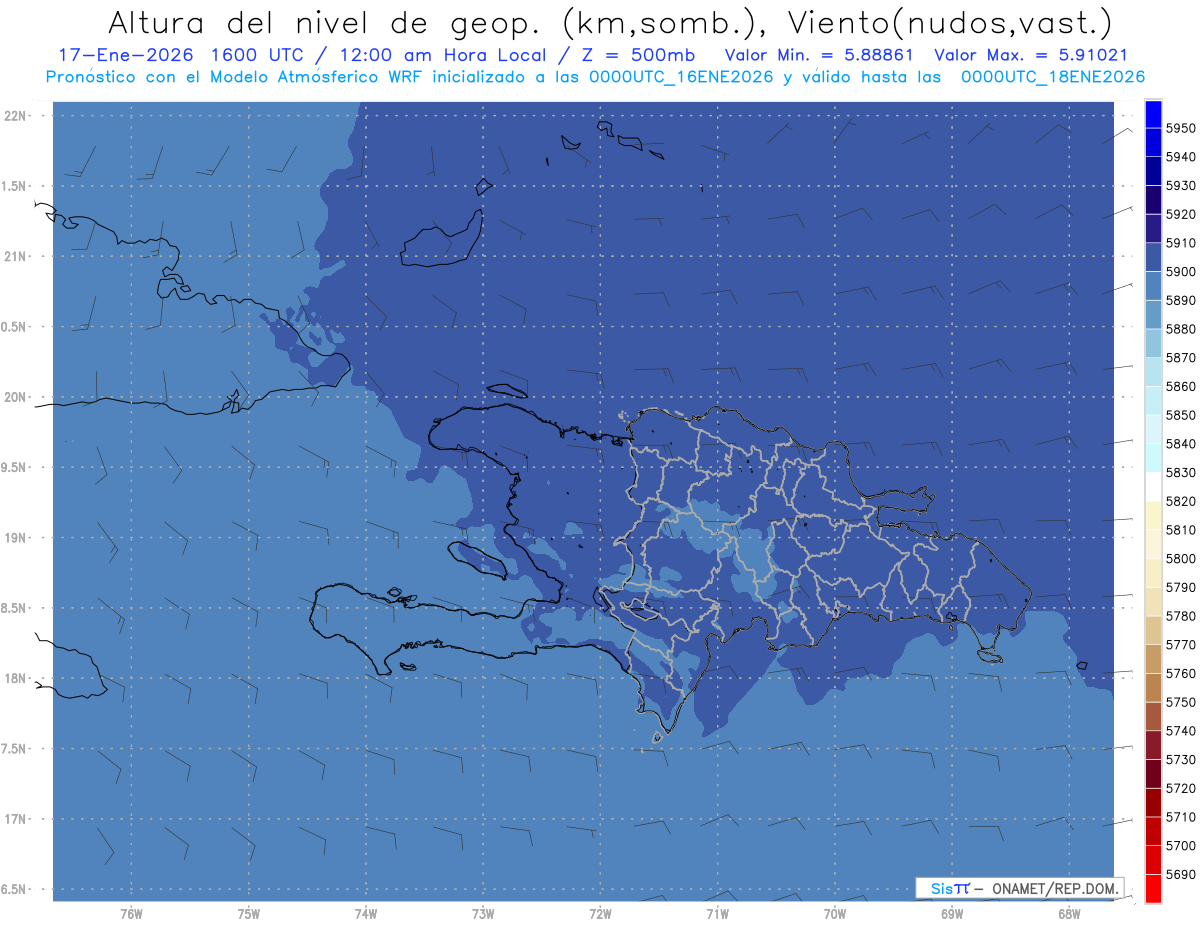Click the '73W' longitude label
Viewport: 1200px width, 927px height.
coord(483,913)
